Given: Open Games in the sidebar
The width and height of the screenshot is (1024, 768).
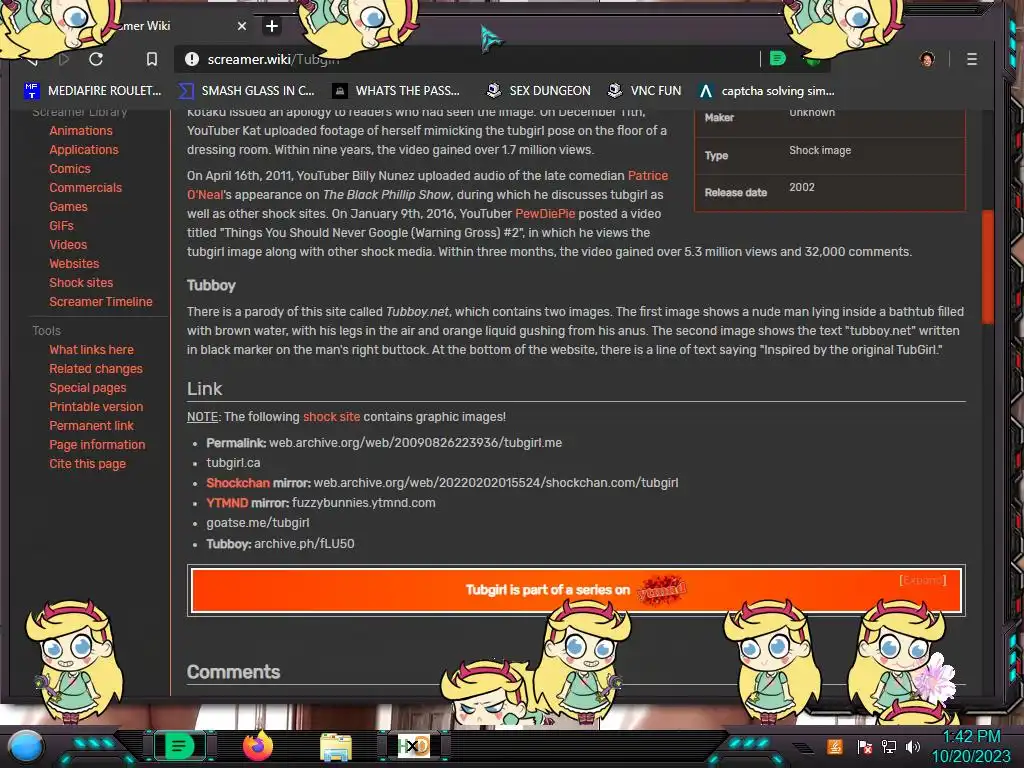Looking at the screenshot, I should (x=69, y=206).
